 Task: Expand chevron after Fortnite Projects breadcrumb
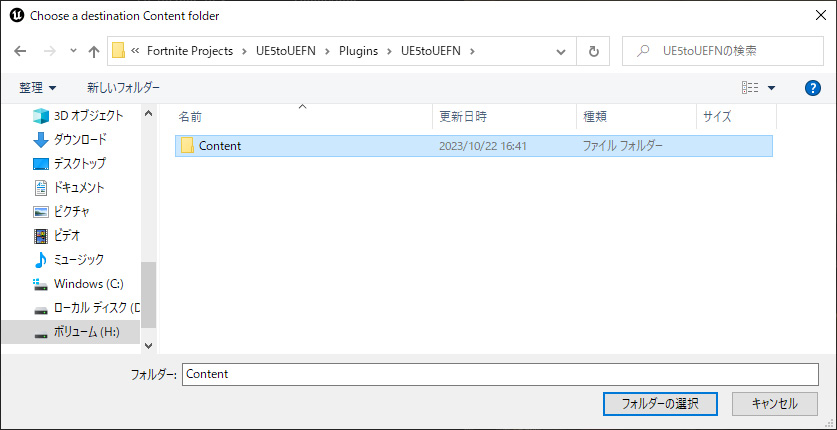point(244,51)
